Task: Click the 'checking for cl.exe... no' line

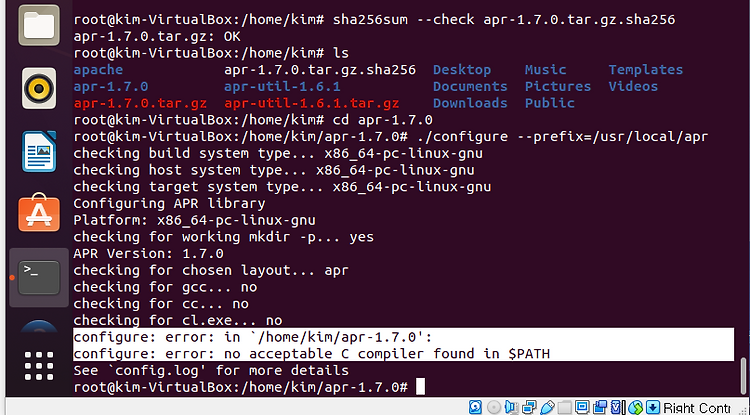Action: tap(178, 320)
